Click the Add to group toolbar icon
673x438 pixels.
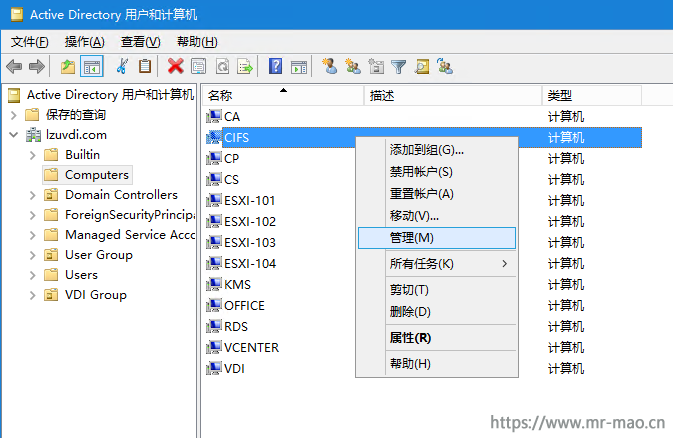pyautogui.click(x=445, y=66)
